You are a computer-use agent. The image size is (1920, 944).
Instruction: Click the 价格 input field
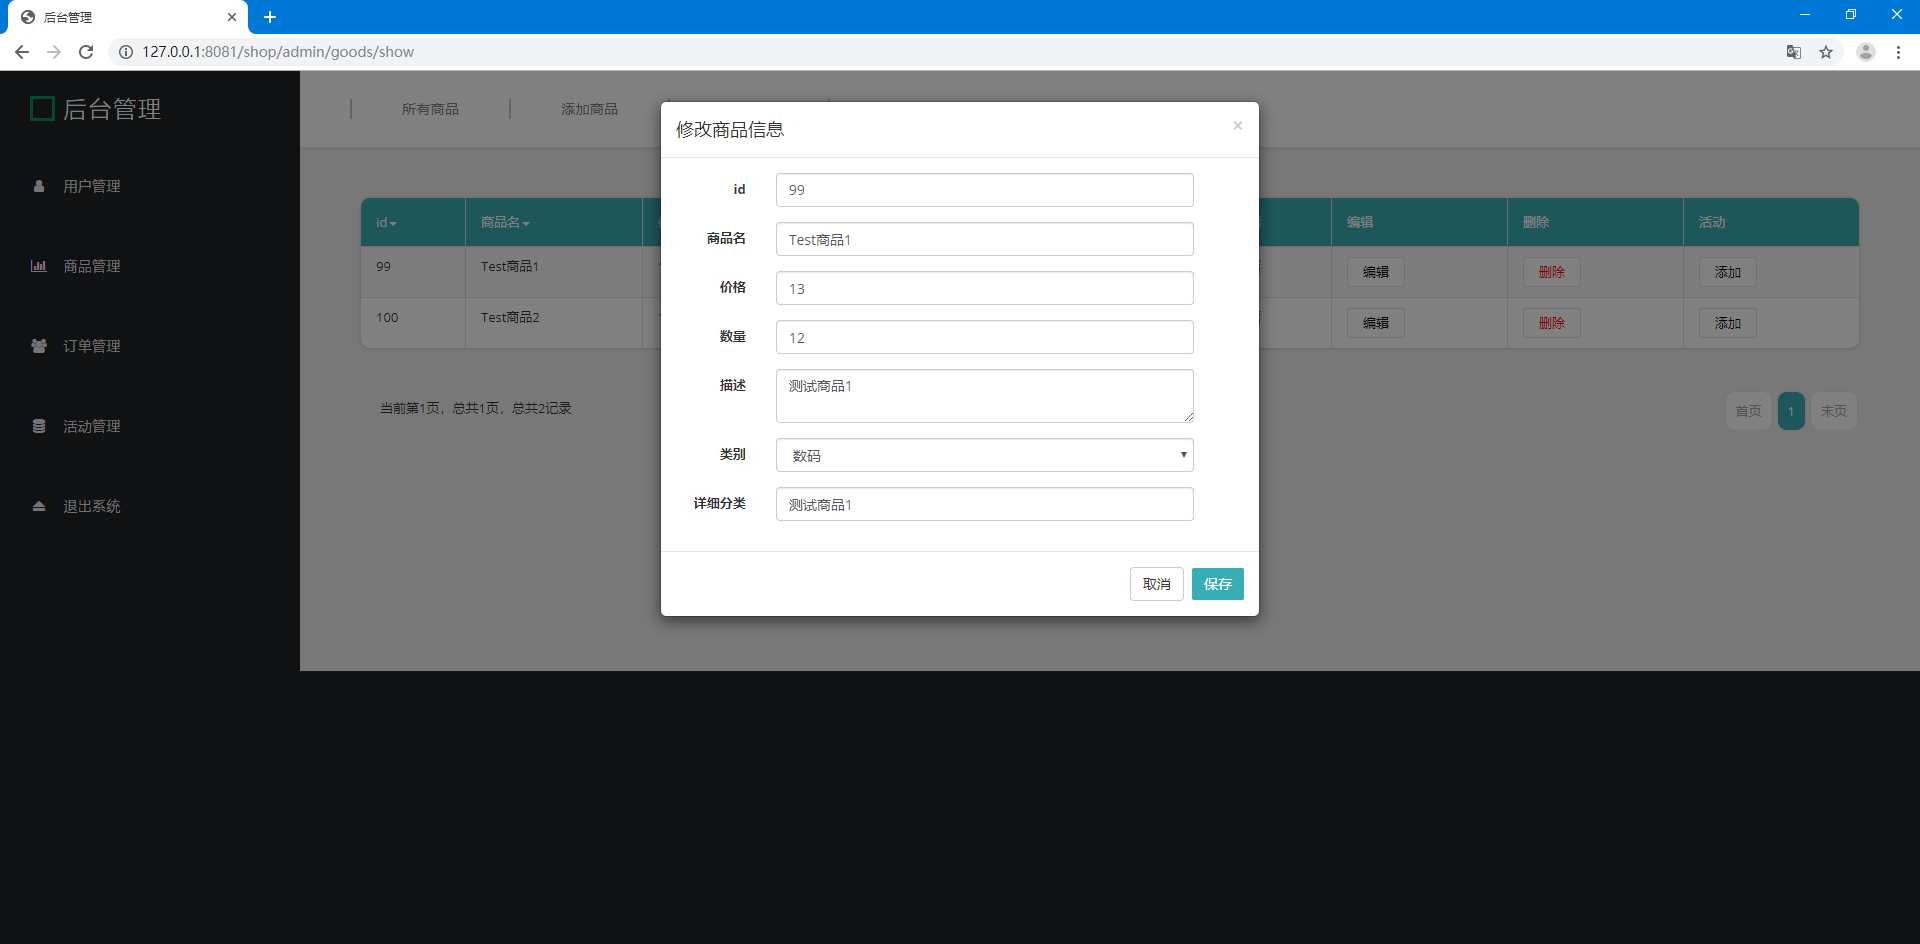[985, 288]
